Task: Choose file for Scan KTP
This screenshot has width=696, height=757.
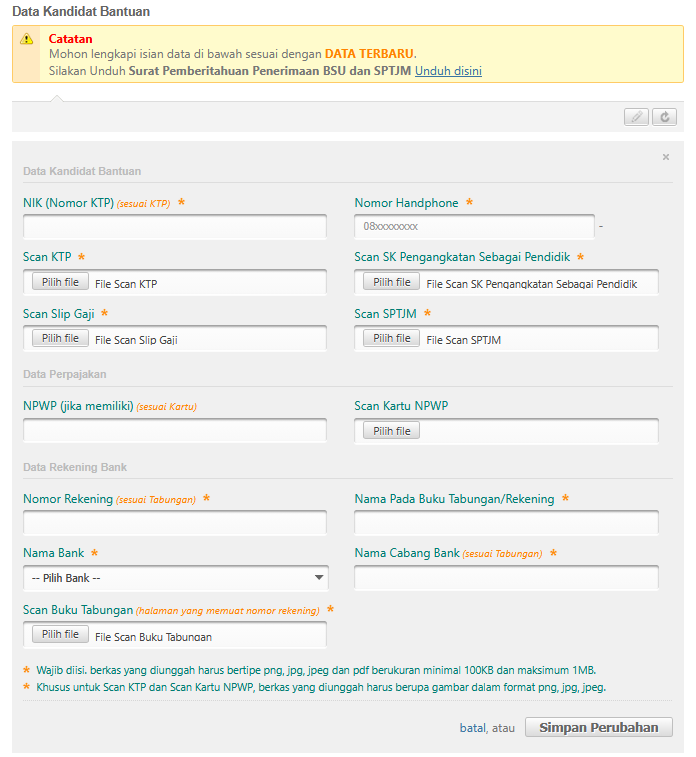Action: pyautogui.click(x=61, y=282)
